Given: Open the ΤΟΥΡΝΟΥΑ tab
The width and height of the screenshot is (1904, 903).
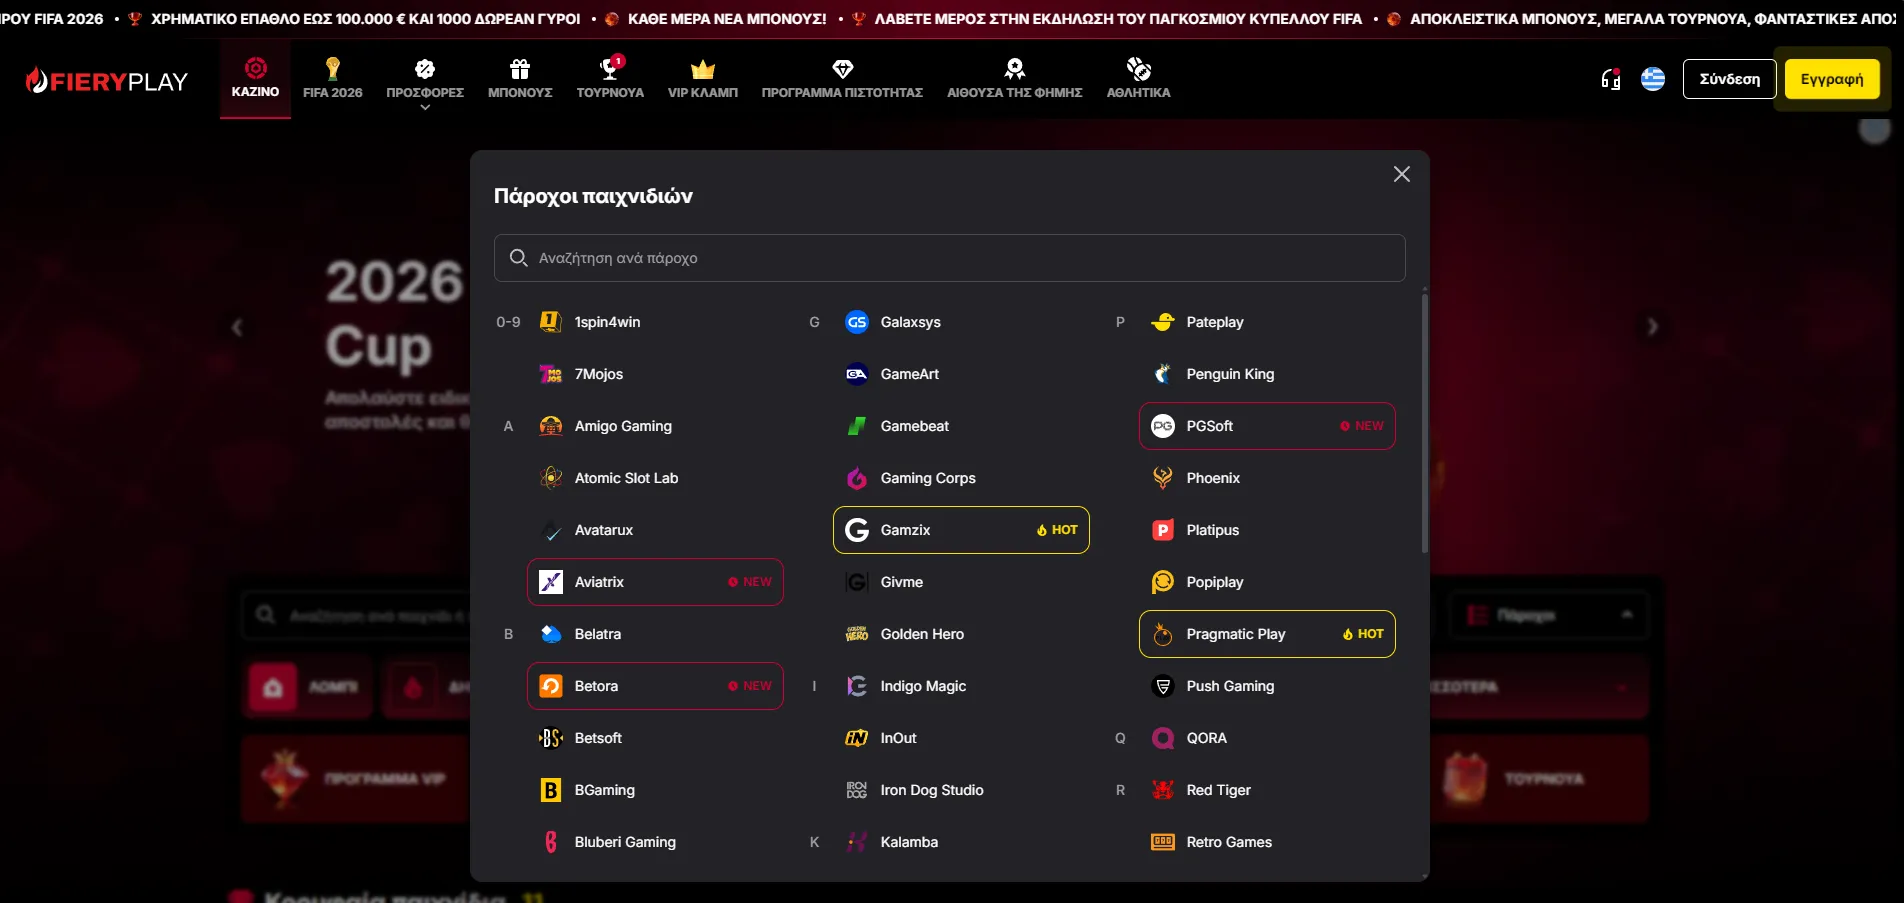Looking at the screenshot, I should tap(610, 79).
